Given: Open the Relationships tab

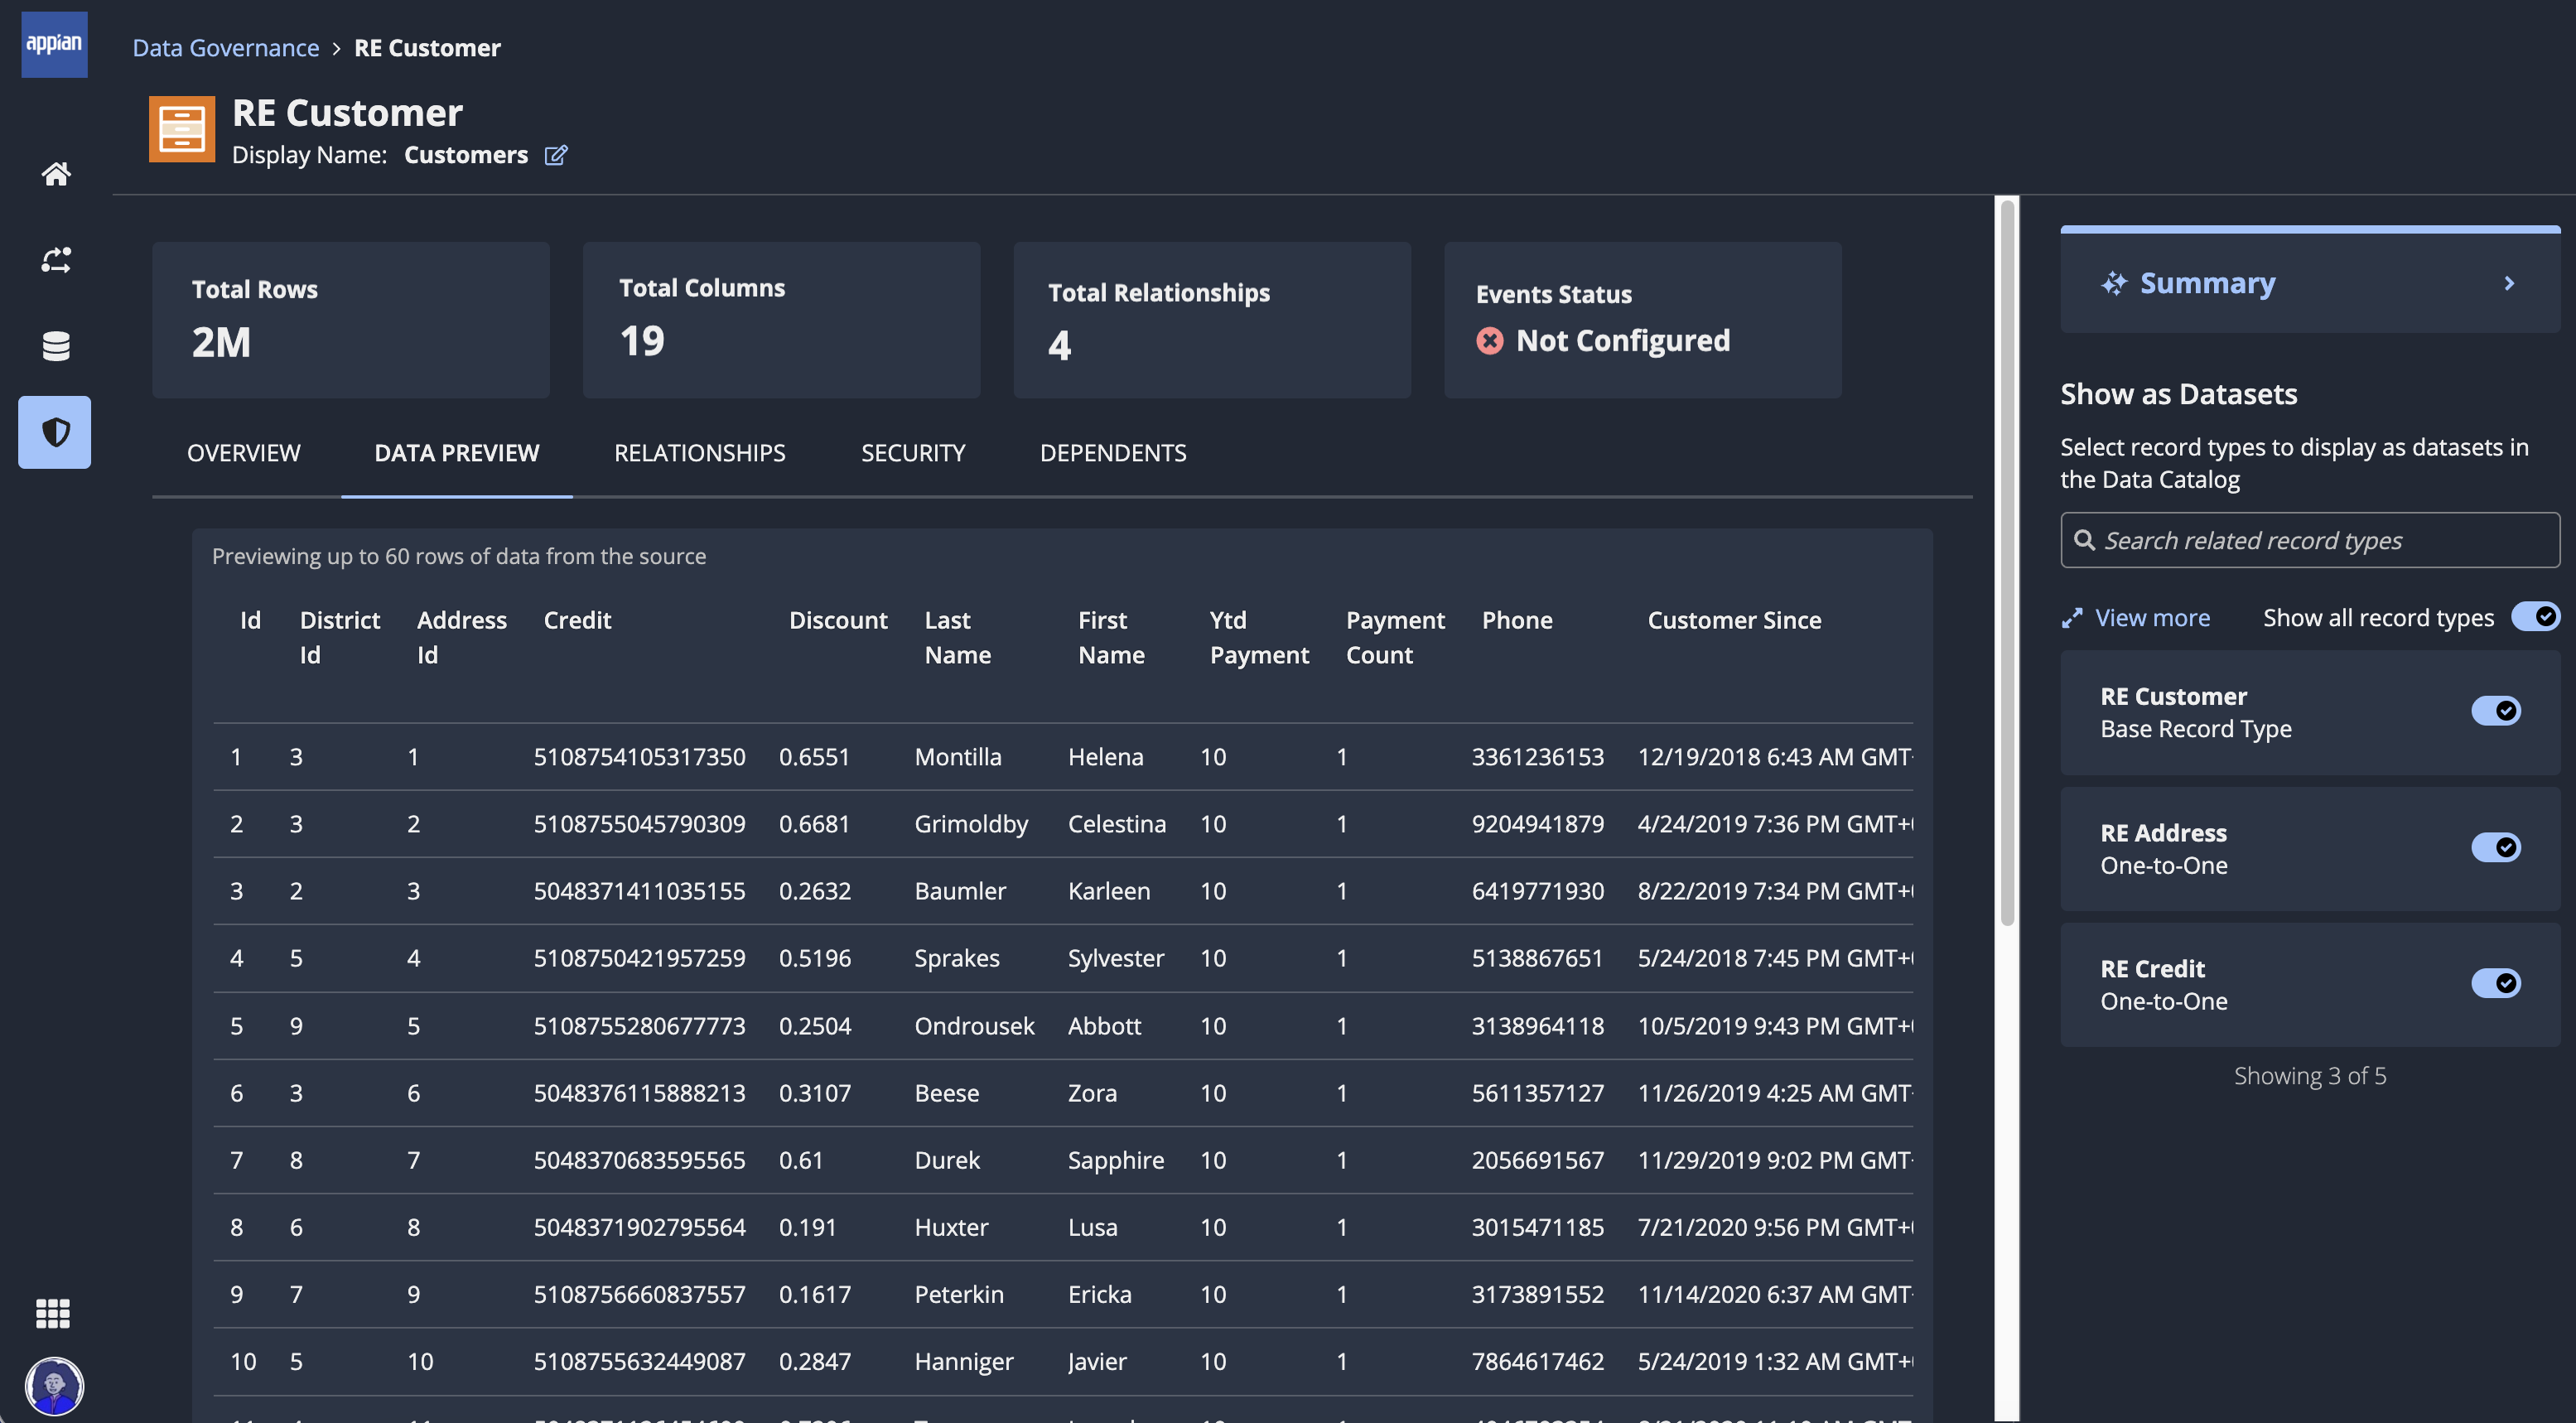Looking at the screenshot, I should (x=700, y=453).
